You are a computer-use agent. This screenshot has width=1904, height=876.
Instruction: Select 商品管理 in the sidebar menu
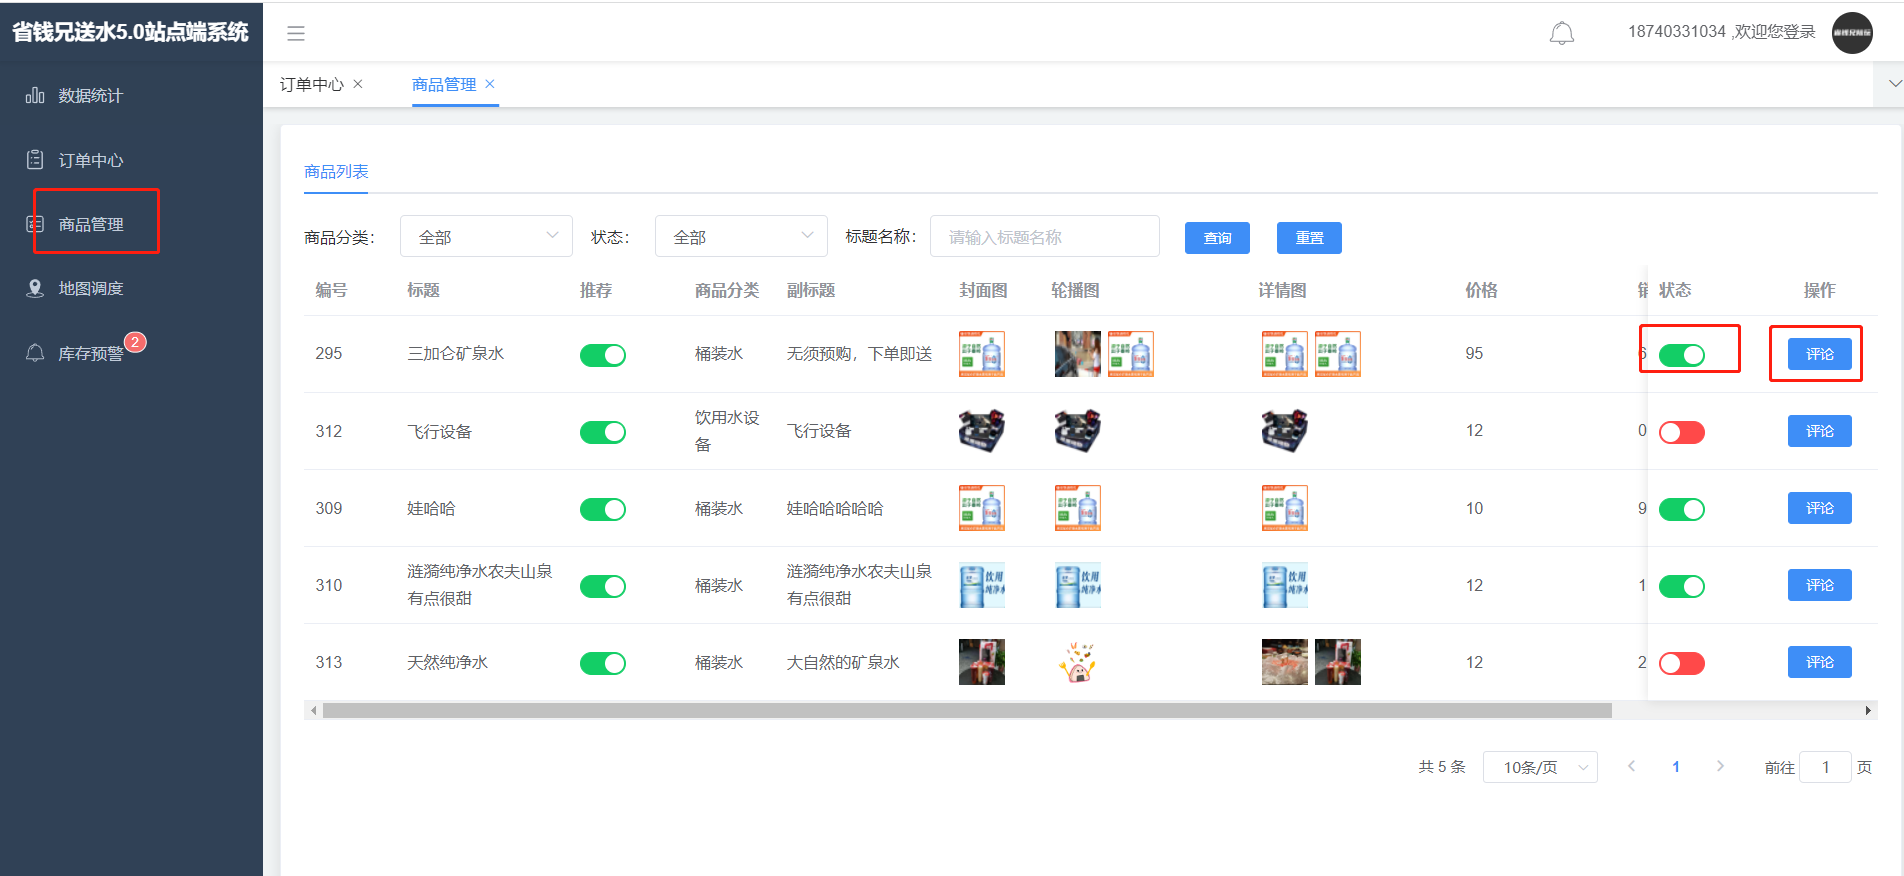[91, 225]
